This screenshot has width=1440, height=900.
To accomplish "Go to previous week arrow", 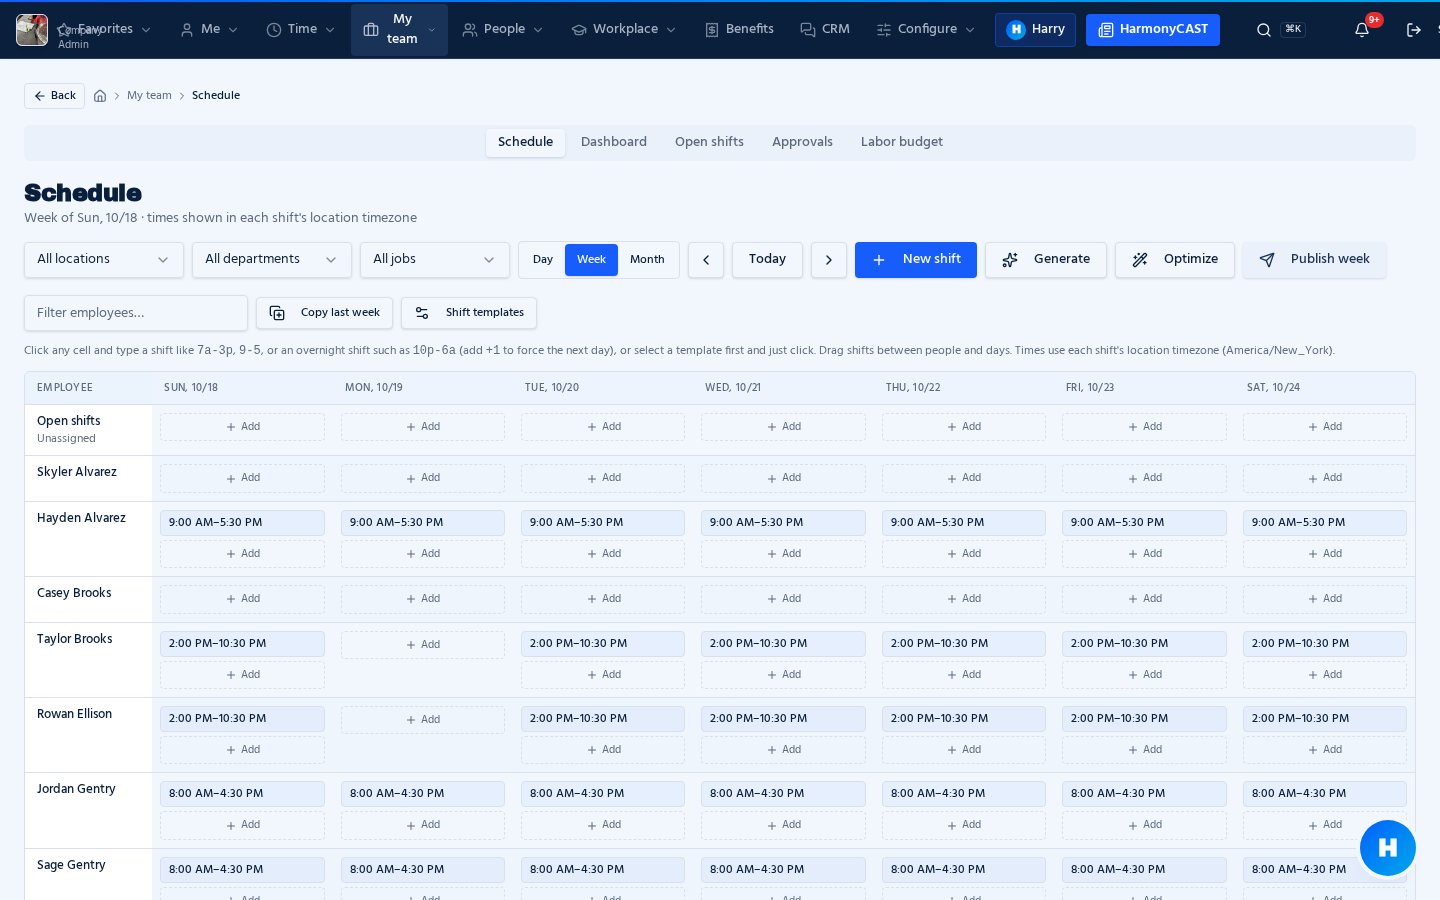I will [x=706, y=260].
